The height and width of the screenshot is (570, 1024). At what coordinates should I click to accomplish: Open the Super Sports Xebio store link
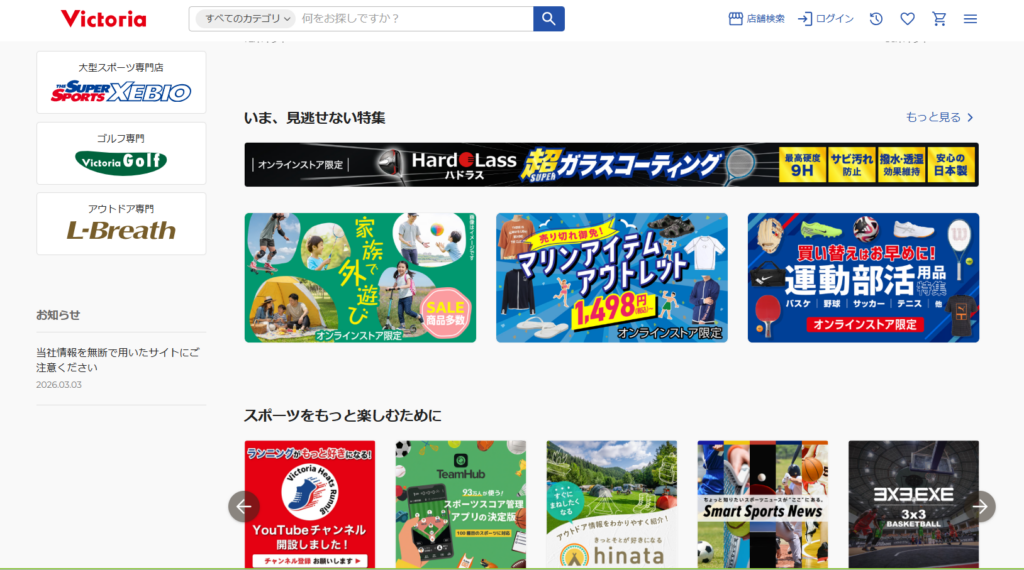(121, 82)
